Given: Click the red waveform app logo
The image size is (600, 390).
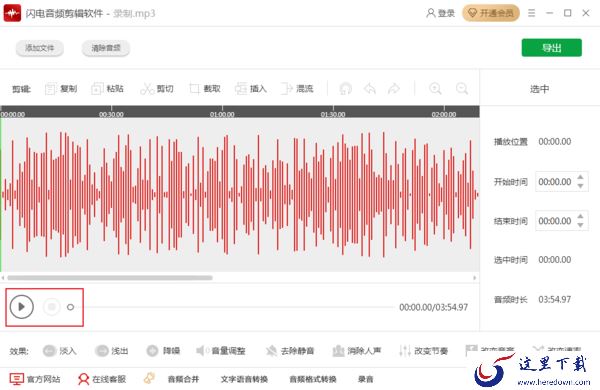Looking at the screenshot, I should coord(12,13).
